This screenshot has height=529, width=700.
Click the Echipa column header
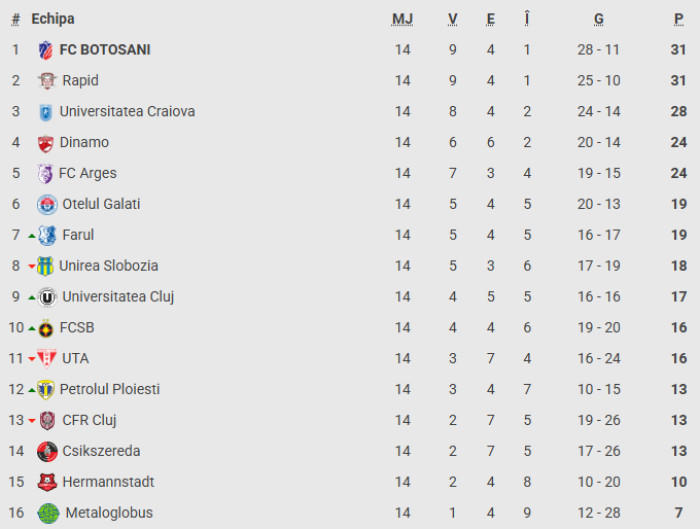pyautogui.click(x=53, y=19)
